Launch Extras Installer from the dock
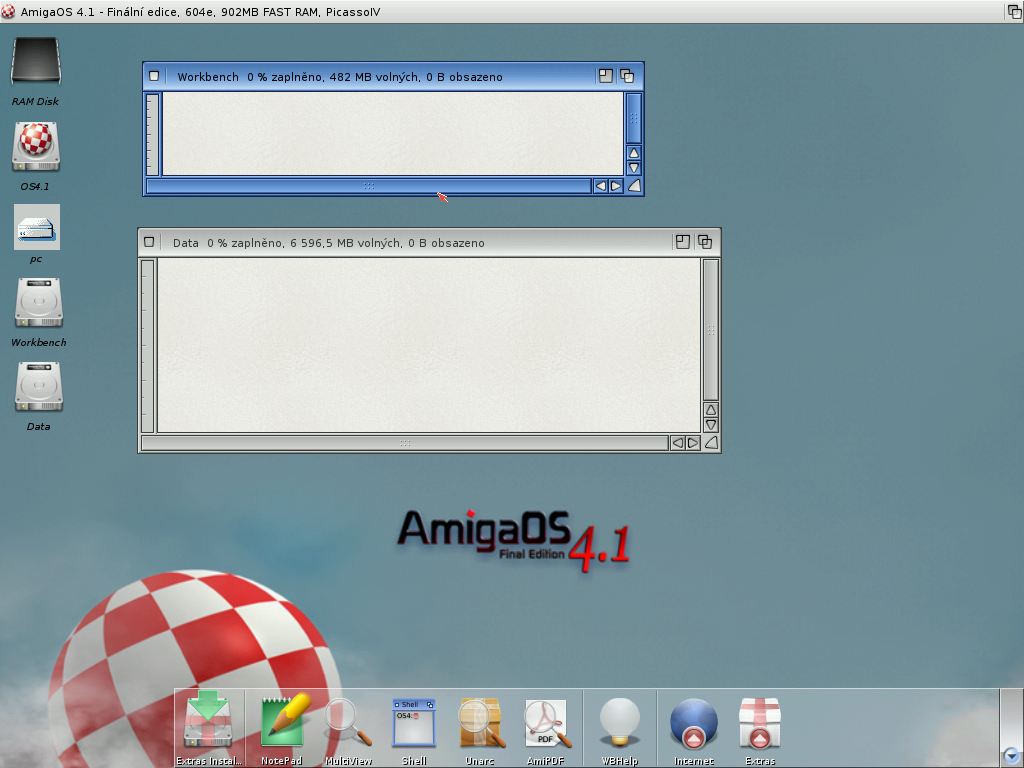The height and width of the screenshot is (768, 1024). (x=208, y=722)
